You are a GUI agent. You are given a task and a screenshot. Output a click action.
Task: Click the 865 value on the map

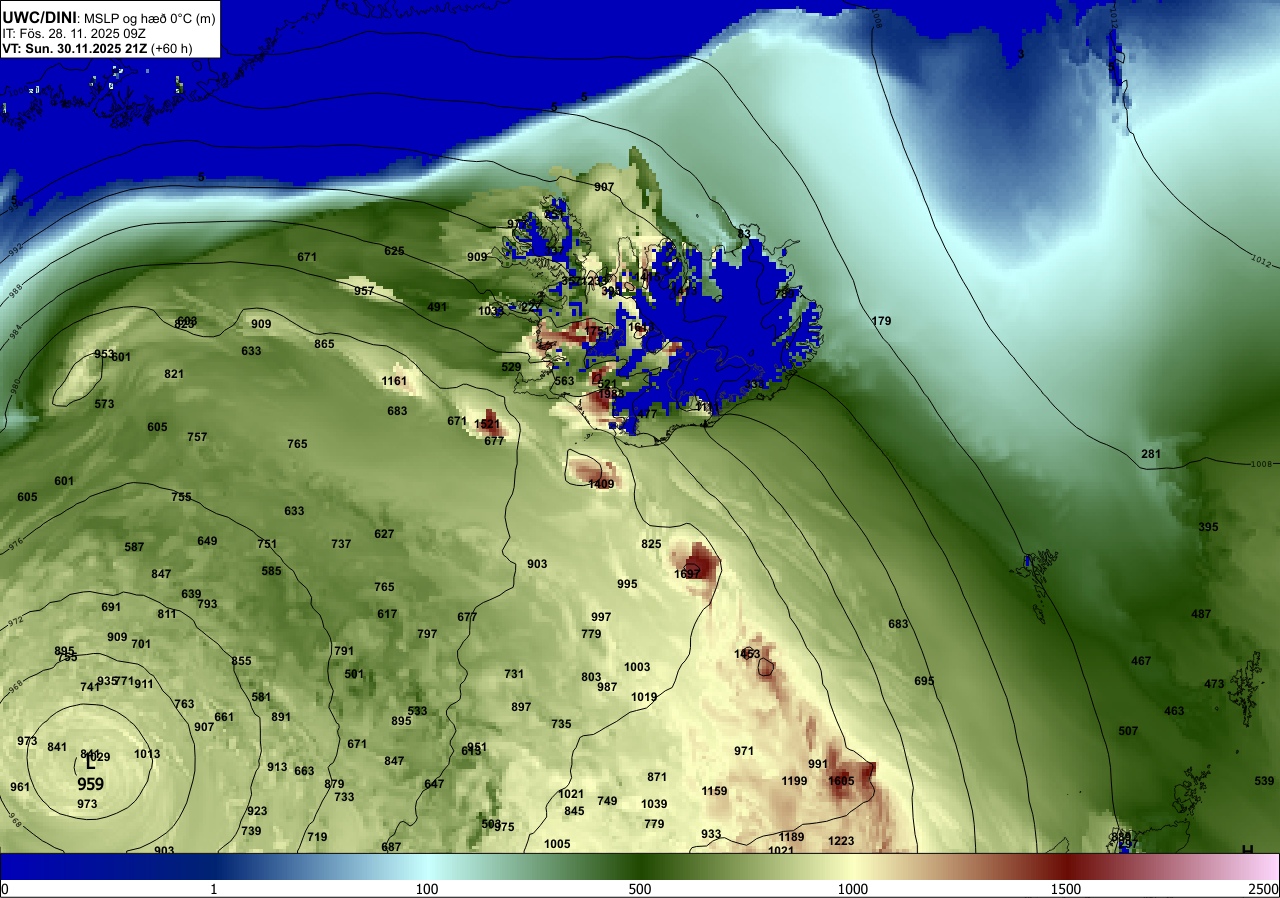click(x=324, y=344)
